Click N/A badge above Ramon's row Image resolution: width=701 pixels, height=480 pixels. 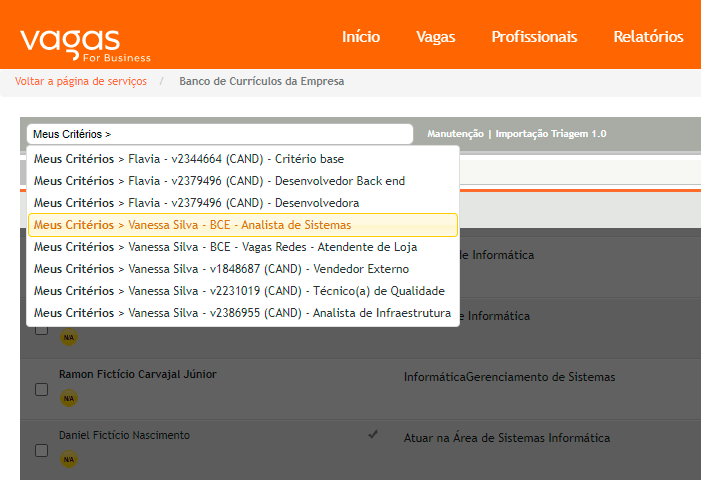click(x=69, y=337)
